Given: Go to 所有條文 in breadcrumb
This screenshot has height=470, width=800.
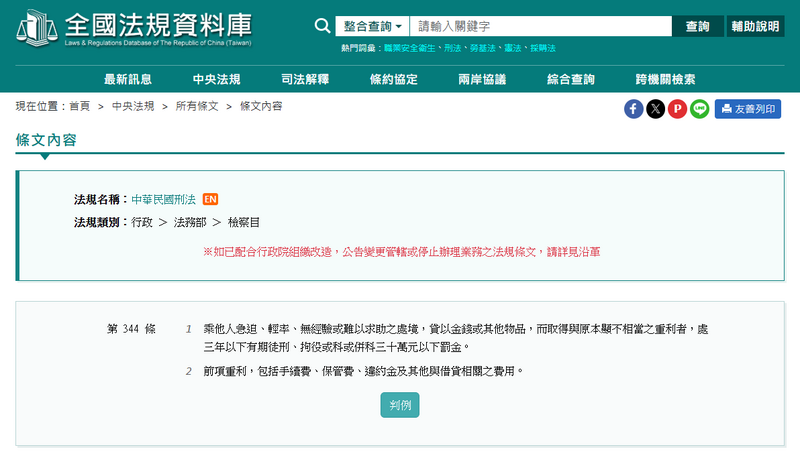Looking at the screenshot, I should tap(197, 106).
